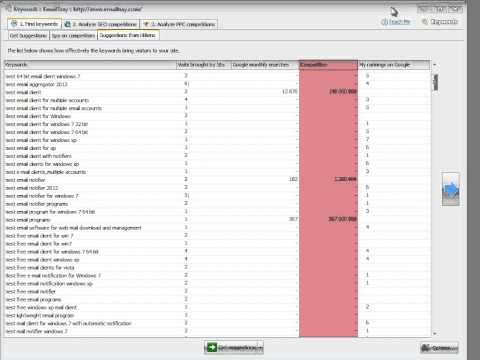This screenshot has height=360, width=480.
Task: Select row 'best free email notification windows xp'
Action: pyautogui.click(x=217, y=284)
